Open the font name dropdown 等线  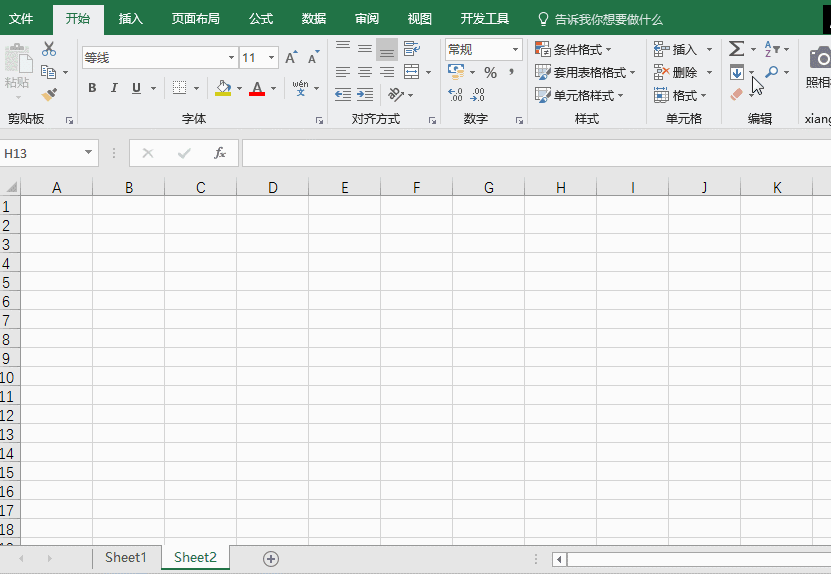coord(232,58)
